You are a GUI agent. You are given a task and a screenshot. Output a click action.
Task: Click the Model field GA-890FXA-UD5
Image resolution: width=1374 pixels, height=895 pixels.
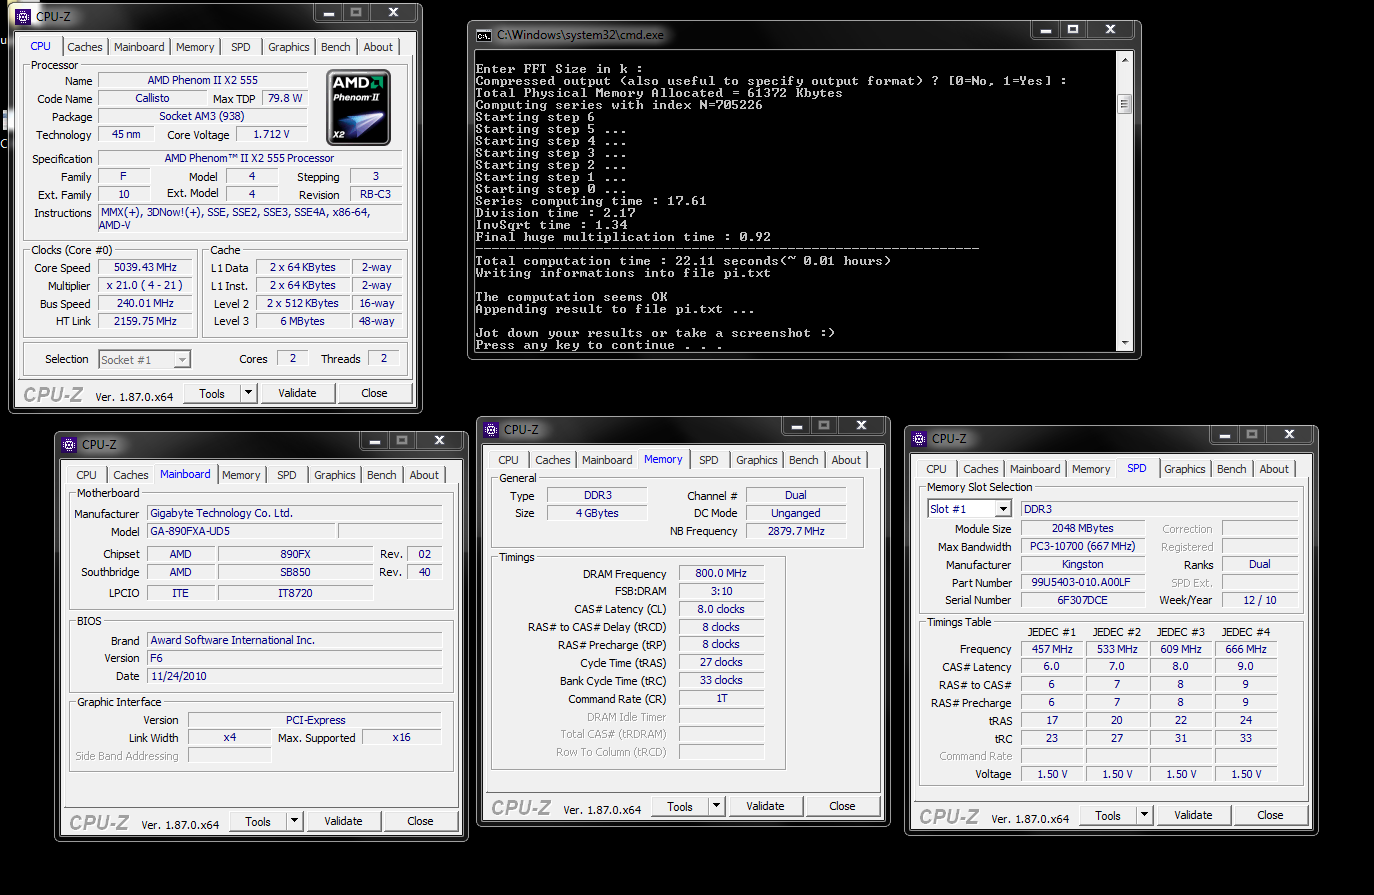(241, 531)
